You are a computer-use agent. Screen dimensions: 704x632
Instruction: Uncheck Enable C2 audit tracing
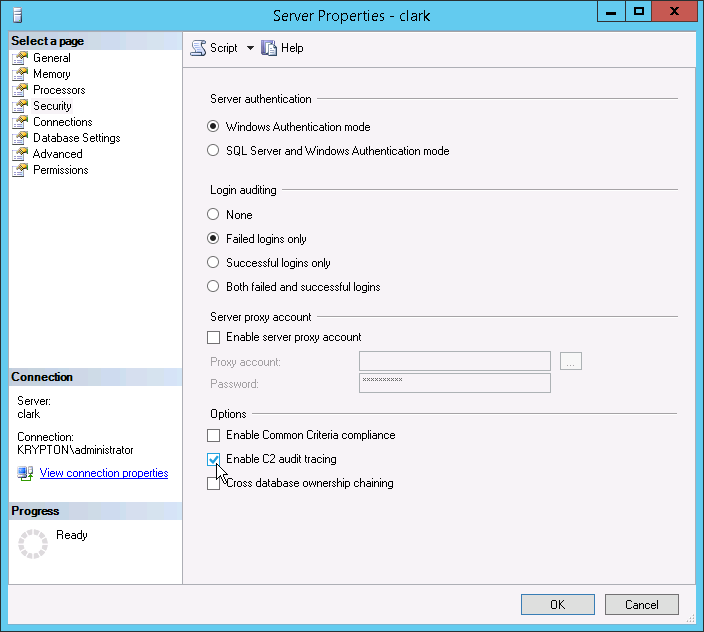(x=214, y=459)
